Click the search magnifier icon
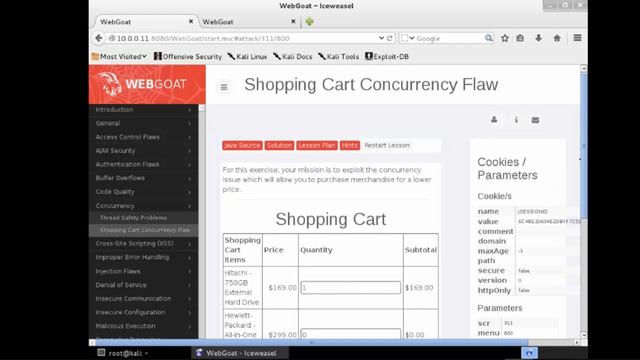640x360 pixels. (489, 38)
